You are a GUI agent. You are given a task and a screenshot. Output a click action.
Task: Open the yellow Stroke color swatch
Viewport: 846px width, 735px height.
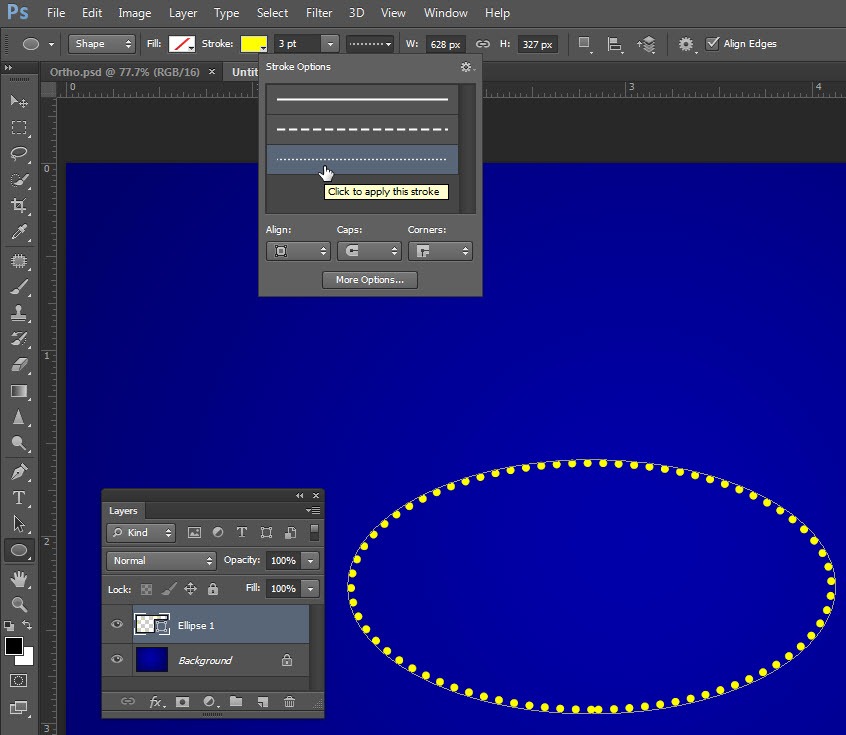tap(253, 44)
